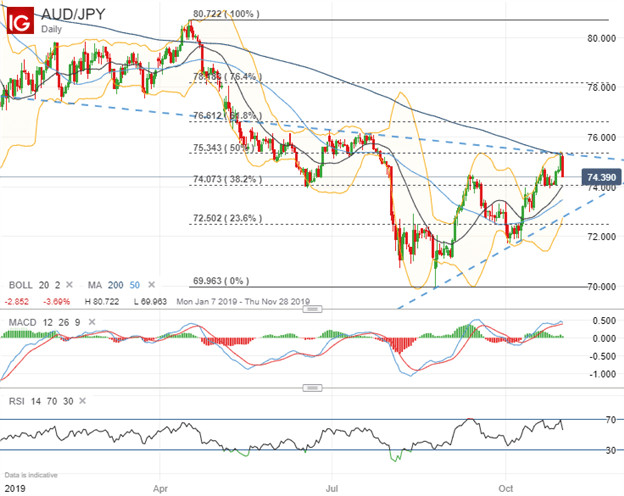The height and width of the screenshot is (496, 624).
Task: Click the IG logo icon
Action: [x=20, y=21]
